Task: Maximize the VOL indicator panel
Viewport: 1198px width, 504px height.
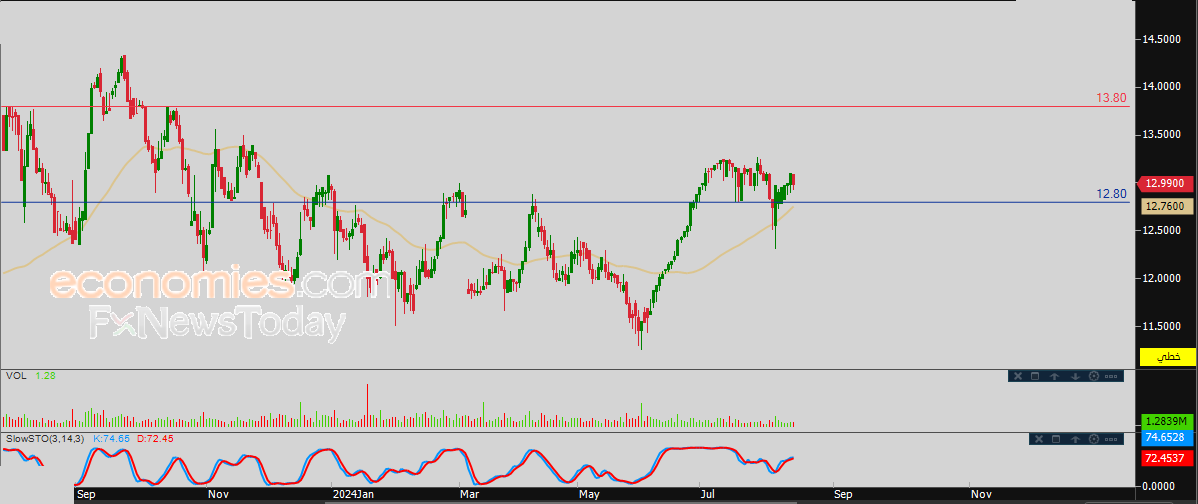Action: point(1035,376)
